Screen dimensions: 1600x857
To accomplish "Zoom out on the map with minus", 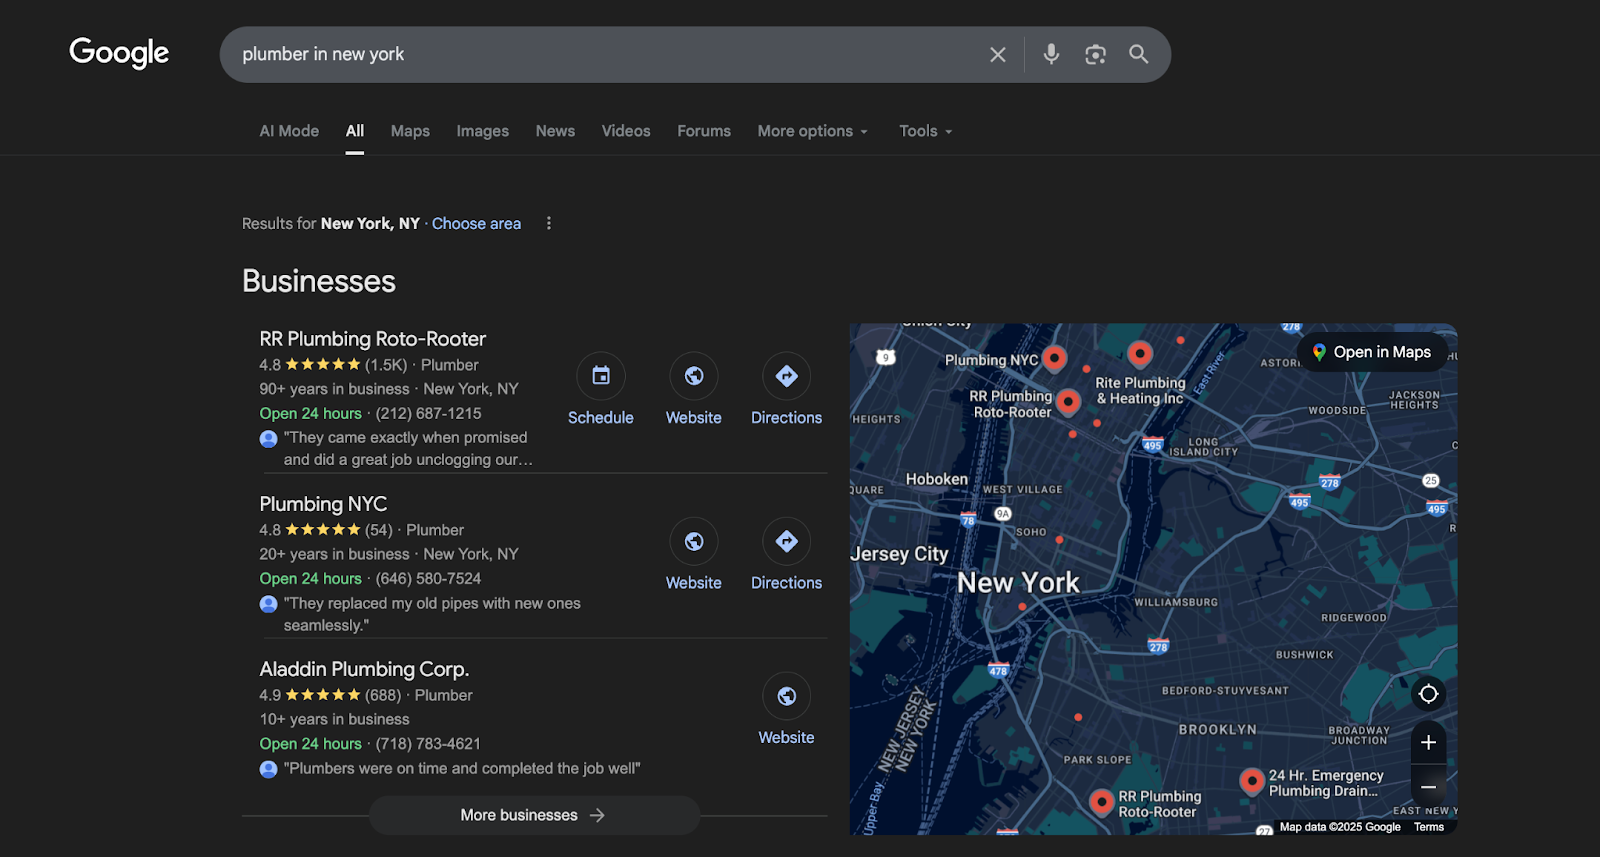I will pyautogui.click(x=1428, y=786).
